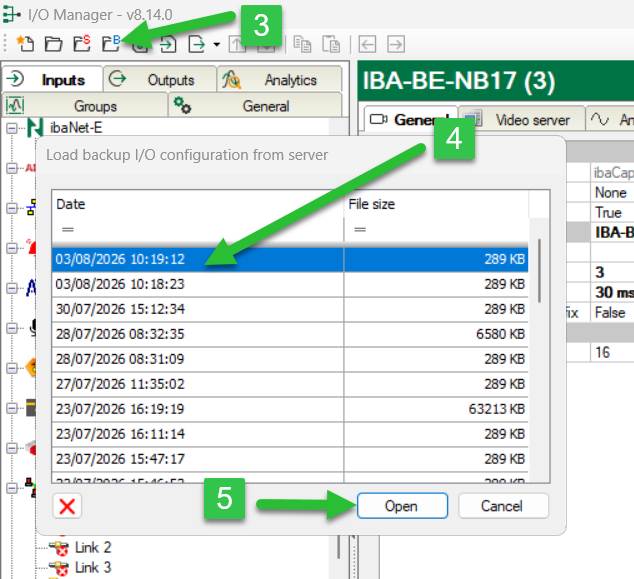This screenshot has height=579, width=634.
Task: Click the load from server icon with red S
Action: [82, 43]
